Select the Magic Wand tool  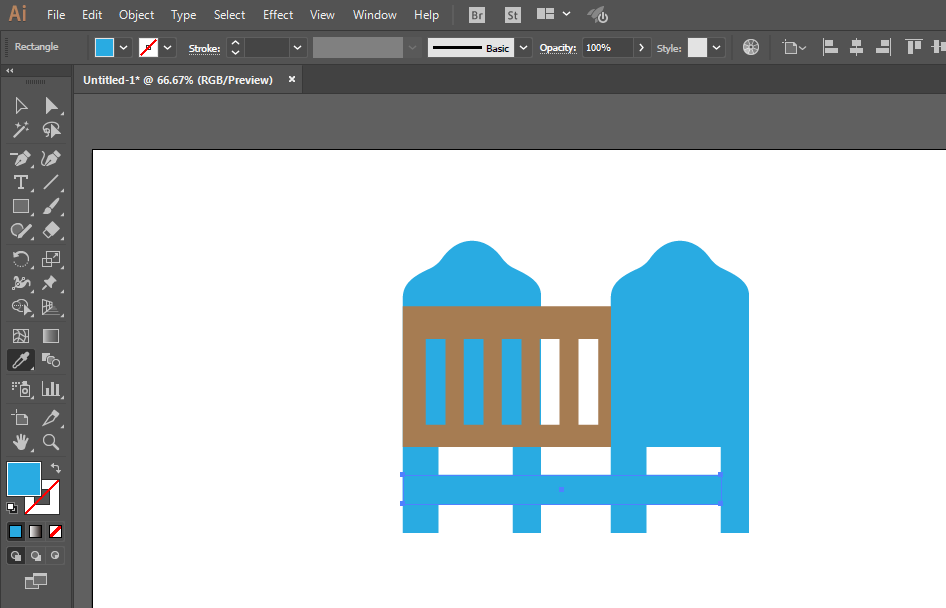coord(21,130)
